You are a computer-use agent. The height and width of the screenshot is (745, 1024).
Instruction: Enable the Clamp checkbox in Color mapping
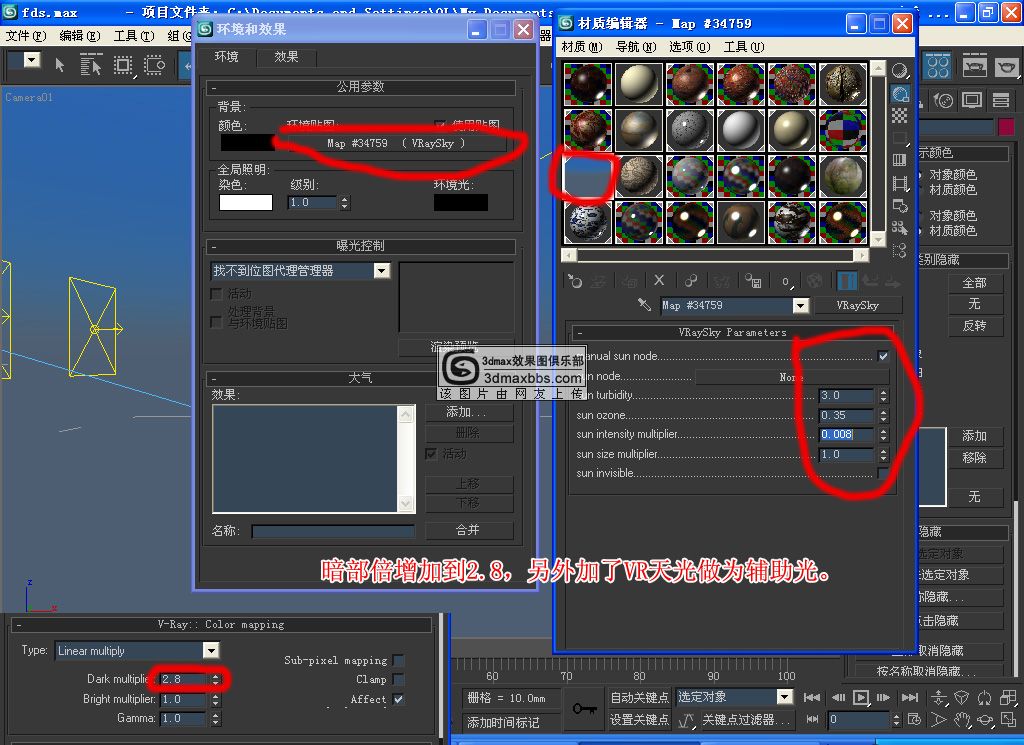(398, 679)
